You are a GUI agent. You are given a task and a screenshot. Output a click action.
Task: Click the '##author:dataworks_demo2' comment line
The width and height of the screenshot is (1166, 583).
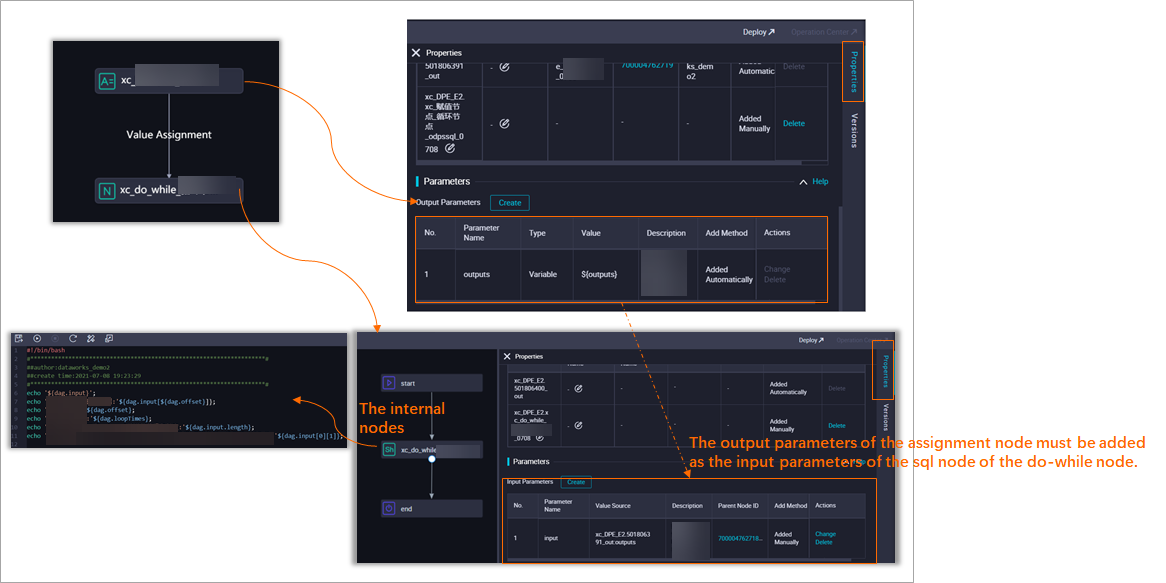pos(68,367)
